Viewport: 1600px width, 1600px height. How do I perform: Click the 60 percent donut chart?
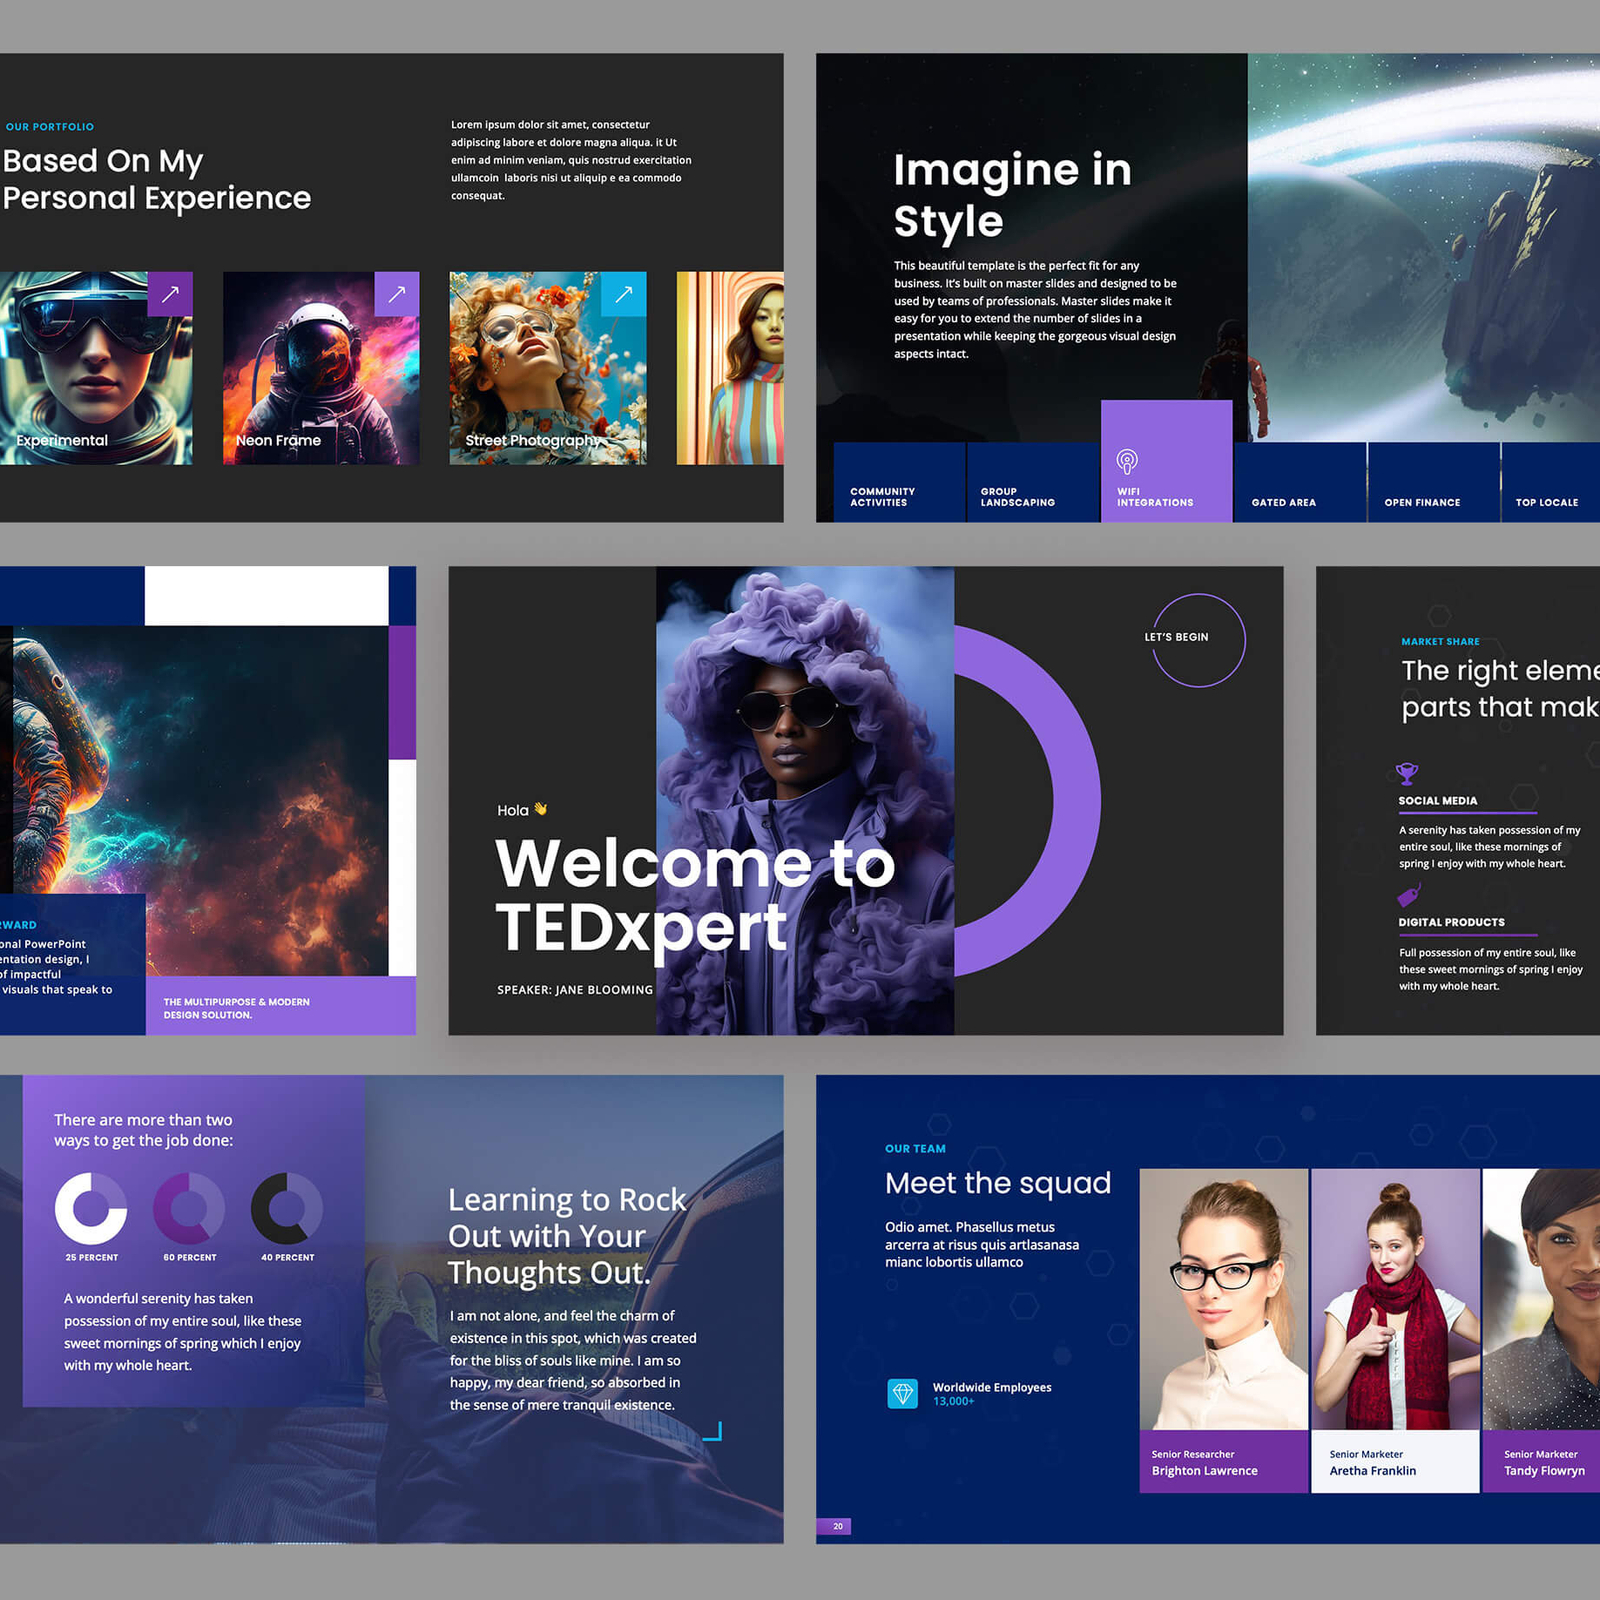pos(189,1208)
